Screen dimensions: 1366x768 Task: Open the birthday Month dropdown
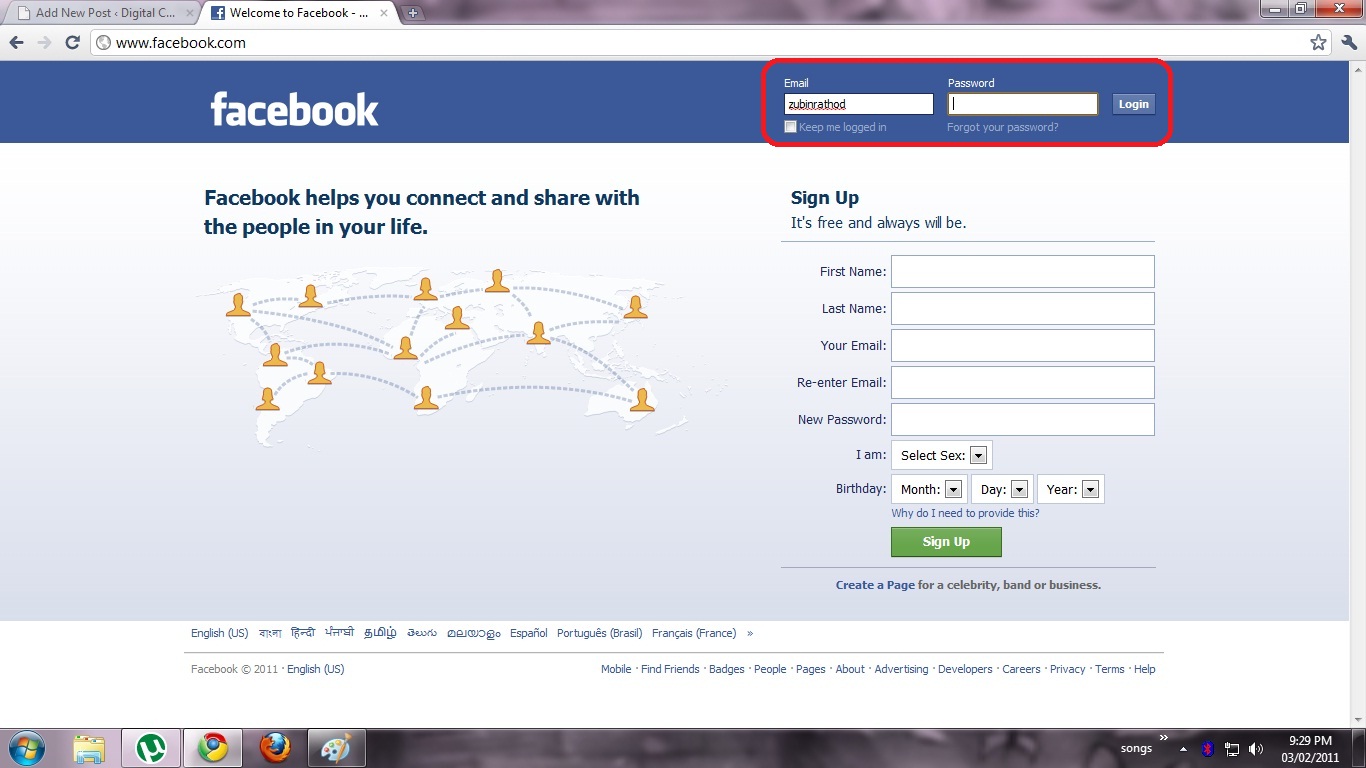pyautogui.click(x=927, y=489)
